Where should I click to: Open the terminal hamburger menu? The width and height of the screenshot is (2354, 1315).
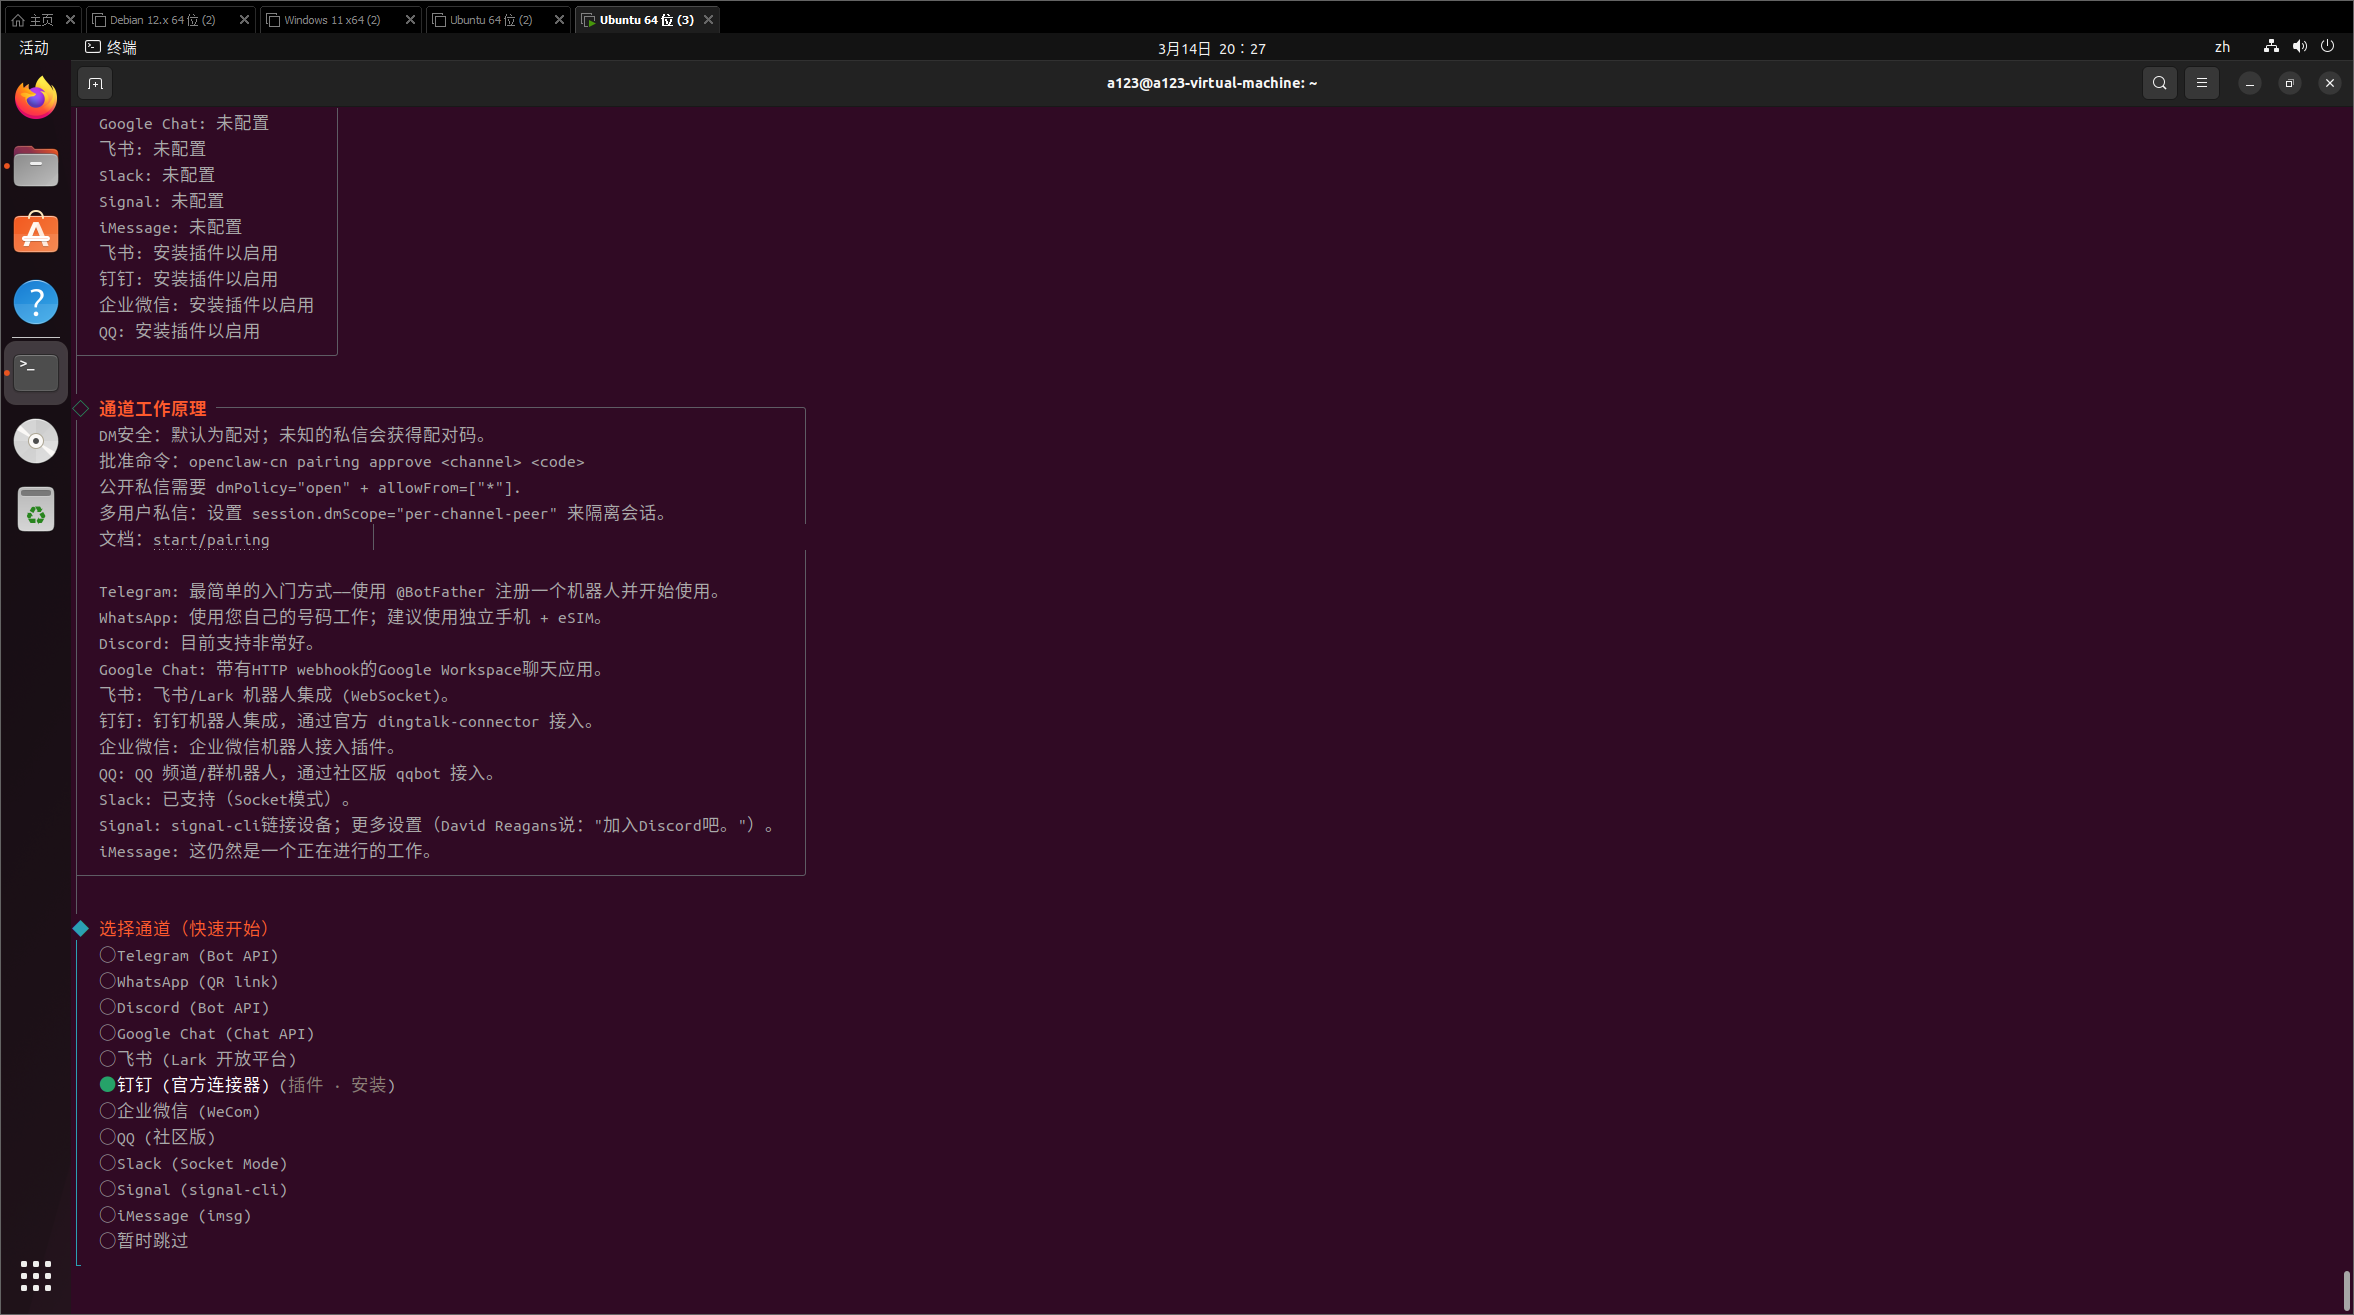(2201, 83)
